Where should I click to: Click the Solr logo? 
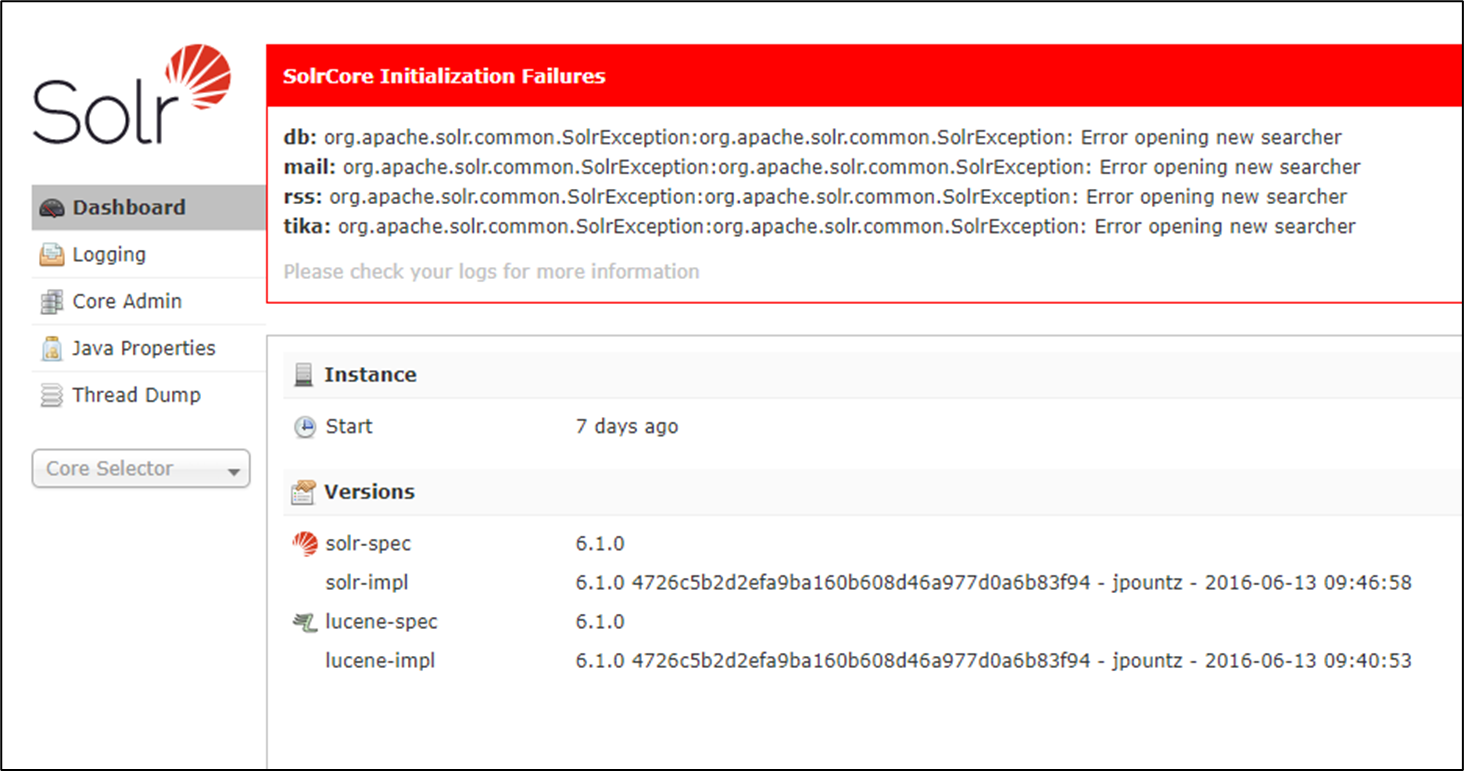(x=132, y=95)
